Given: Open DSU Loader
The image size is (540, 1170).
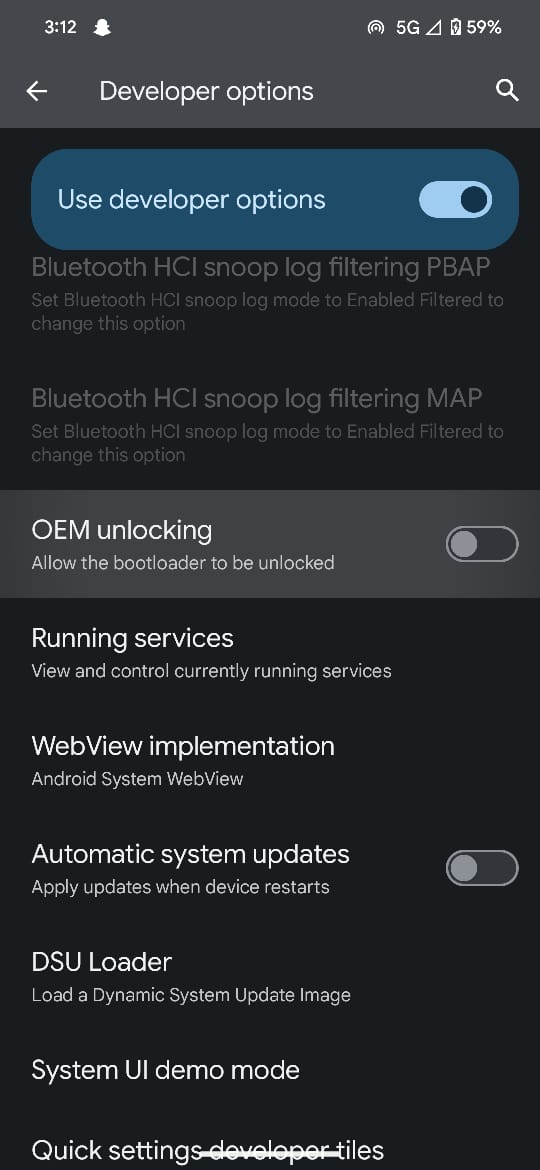Looking at the screenshot, I should pos(270,975).
